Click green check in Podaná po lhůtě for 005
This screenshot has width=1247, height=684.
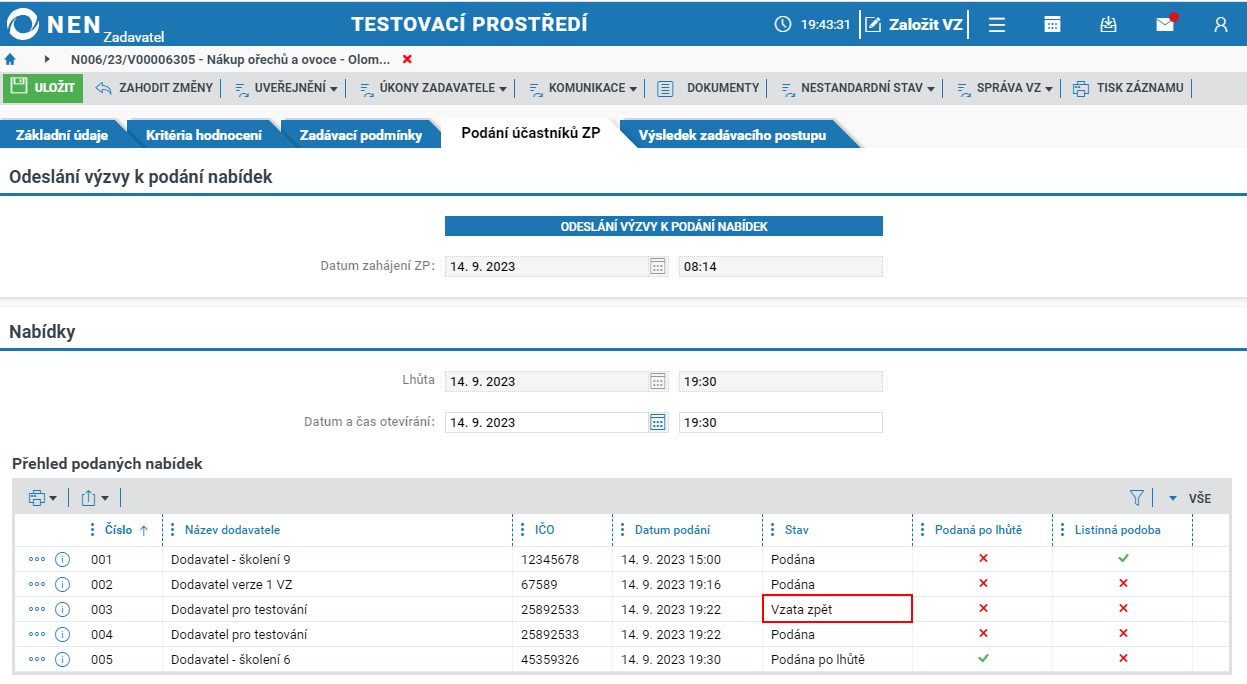pyautogui.click(x=983, y=658)
